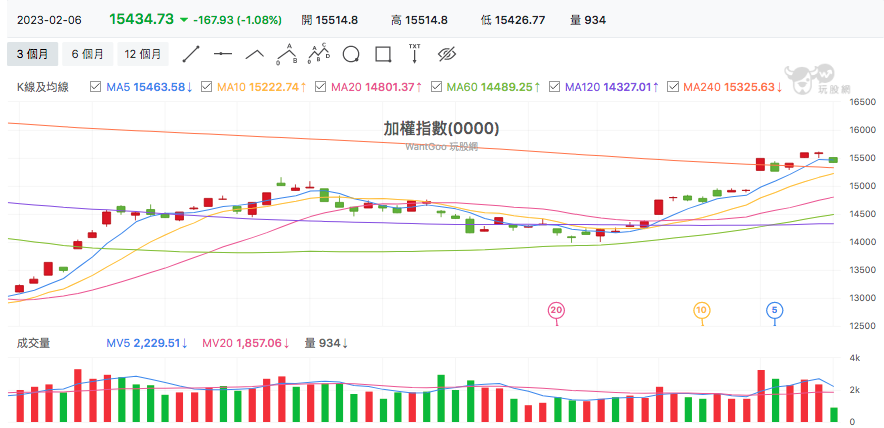Select the trend line drawing tool
The height and width of the screenshot is (428, 884).
[191, 54]
